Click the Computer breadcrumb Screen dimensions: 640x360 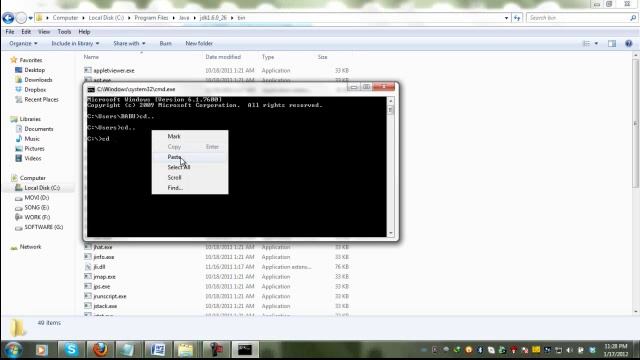65,18
